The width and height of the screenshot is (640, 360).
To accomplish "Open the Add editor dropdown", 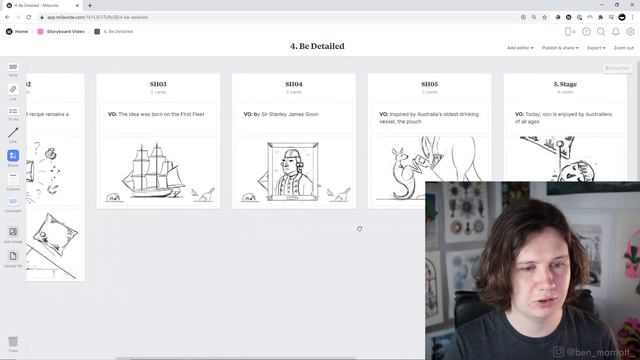I will (x=520, y=48).
